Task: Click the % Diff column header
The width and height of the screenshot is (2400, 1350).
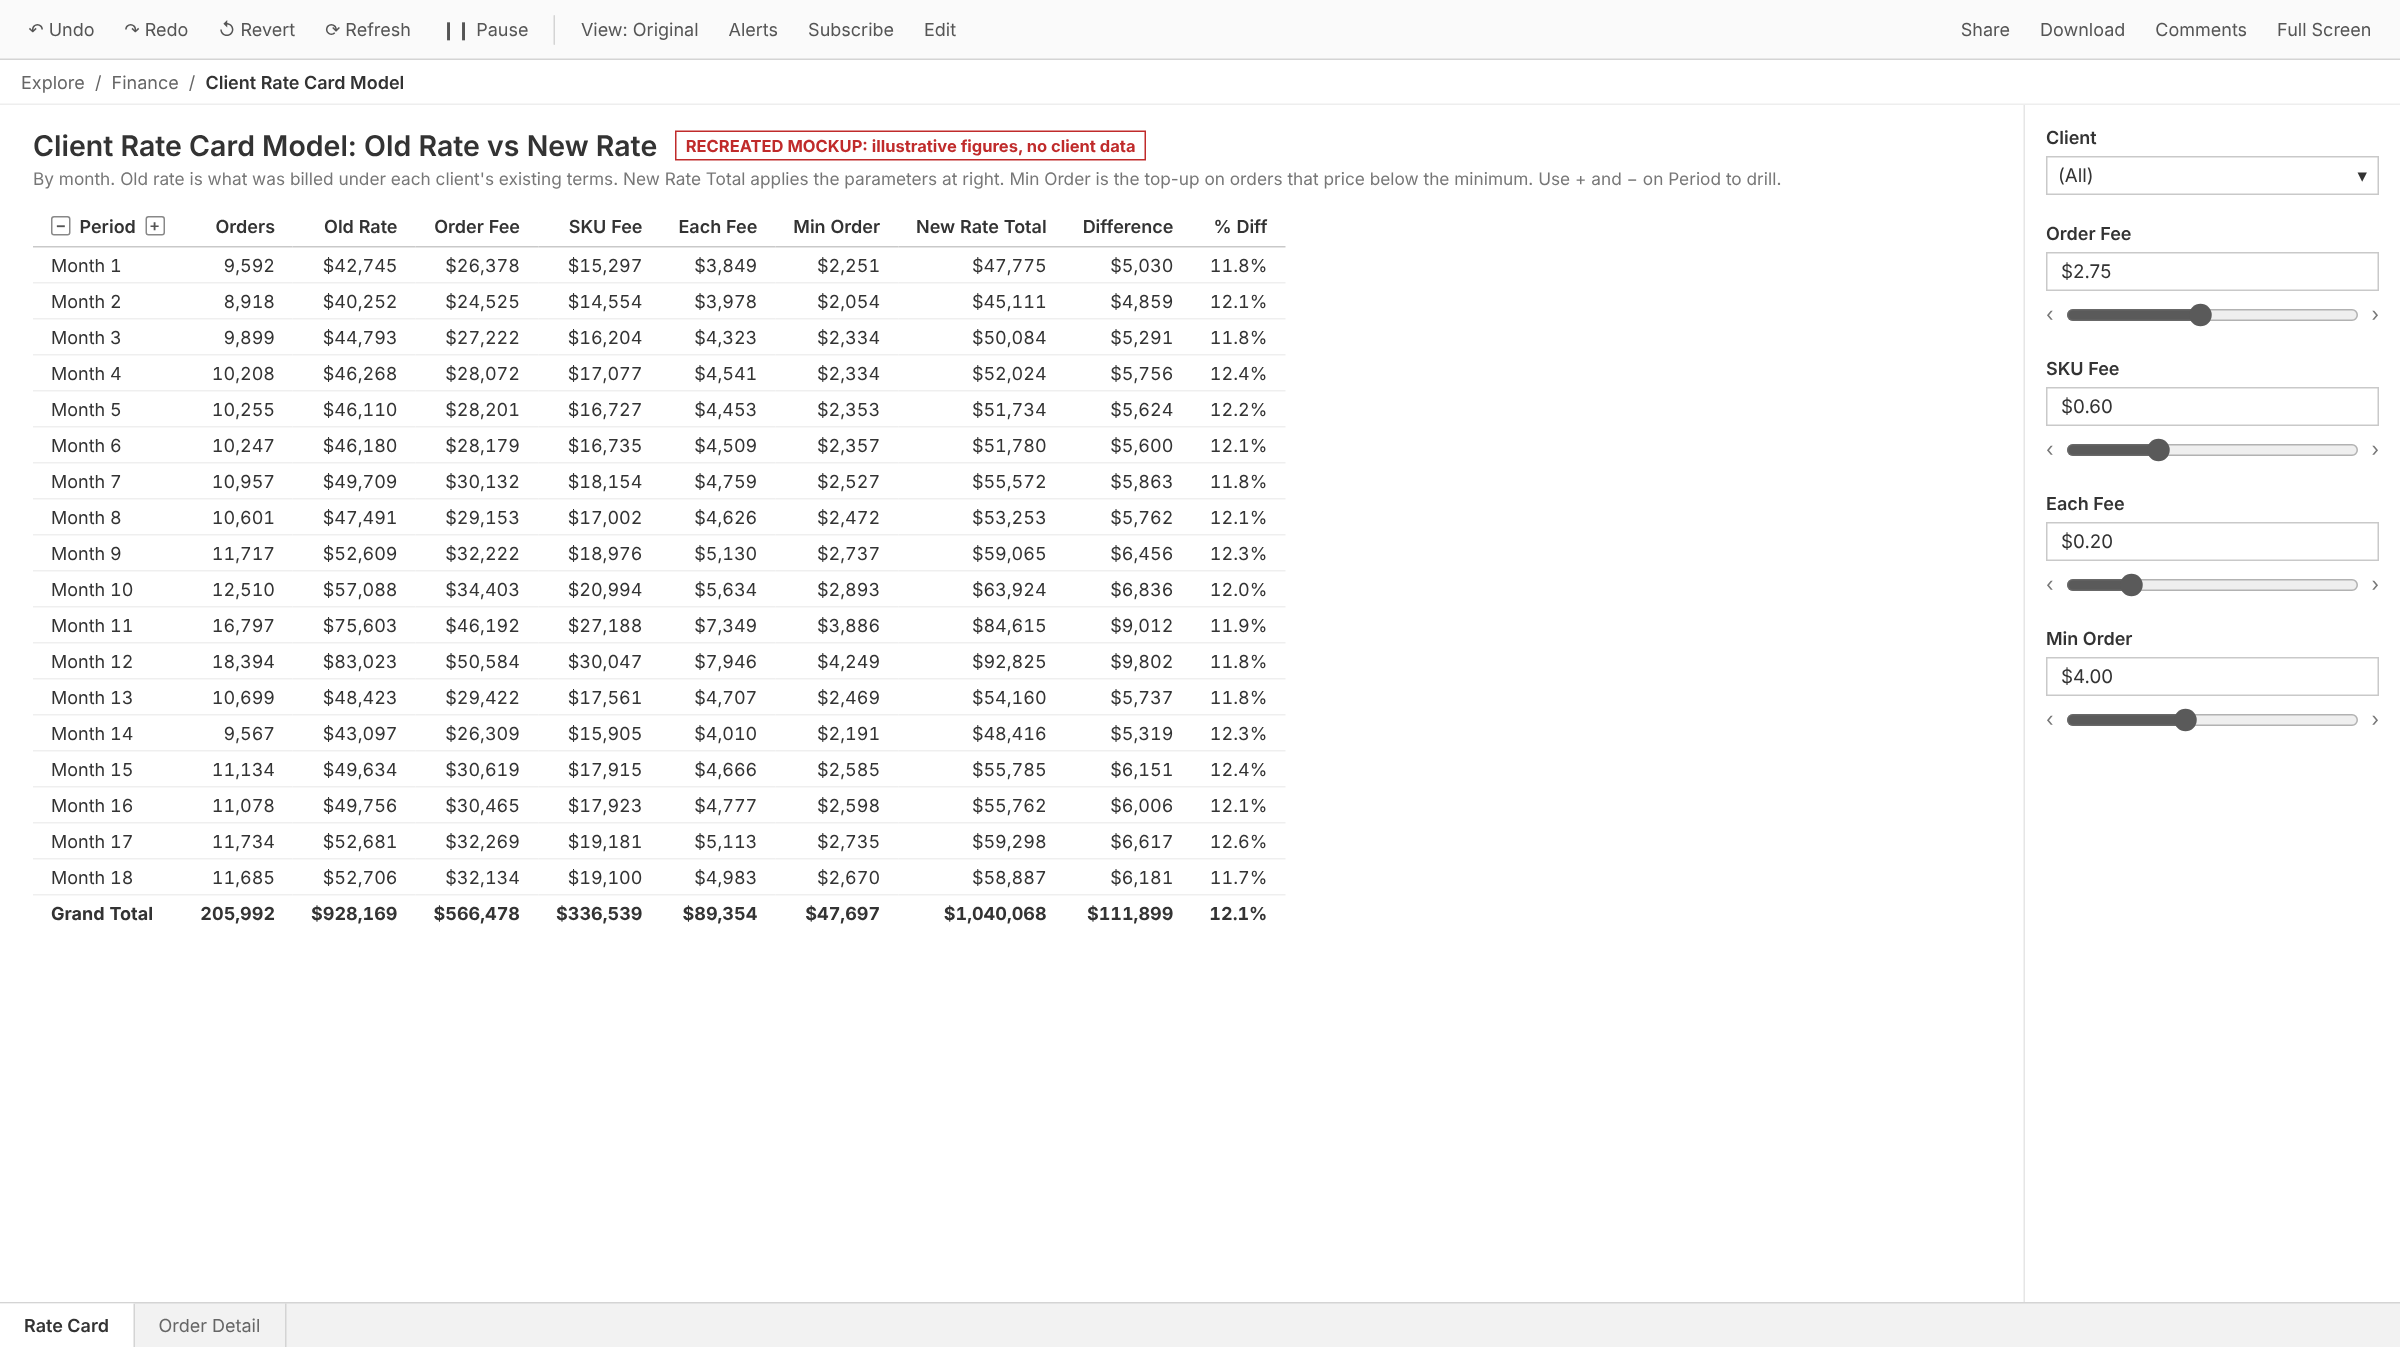Action: coord(1240,227)
